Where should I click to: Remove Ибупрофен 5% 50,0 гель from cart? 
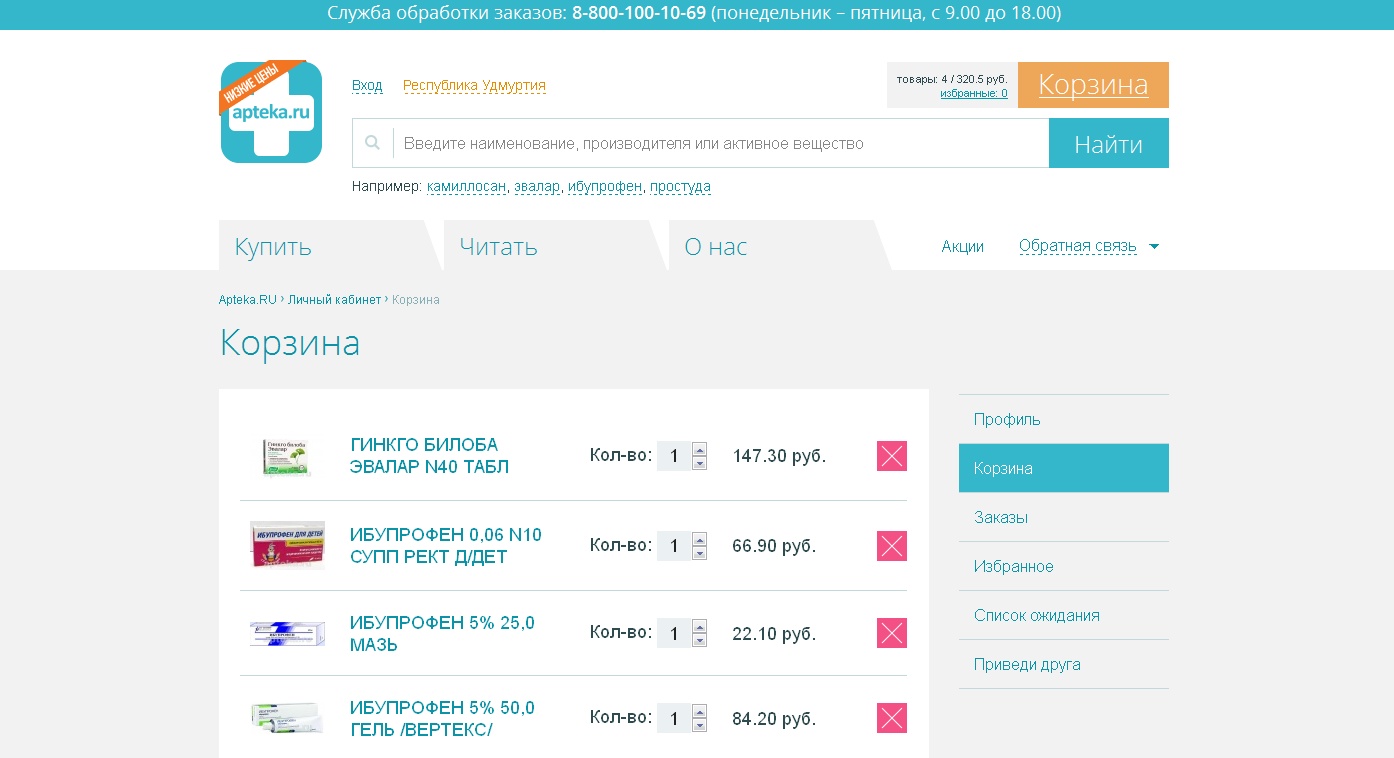click(892, 718)
